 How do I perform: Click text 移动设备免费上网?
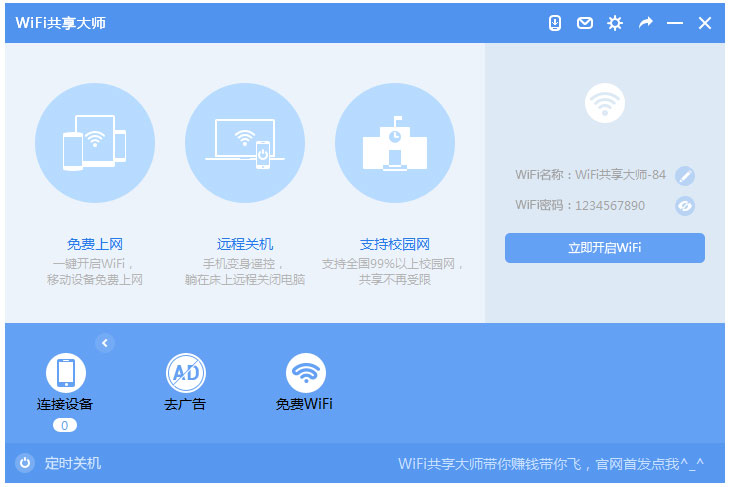click(x=95, y=280)
